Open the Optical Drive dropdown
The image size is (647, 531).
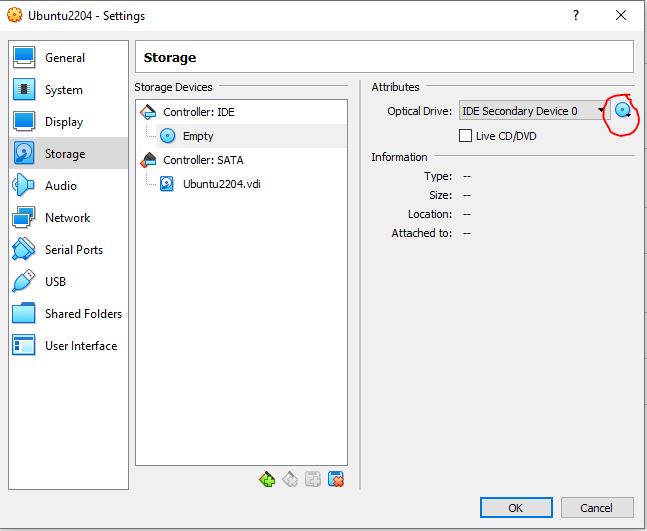[534, 111]
